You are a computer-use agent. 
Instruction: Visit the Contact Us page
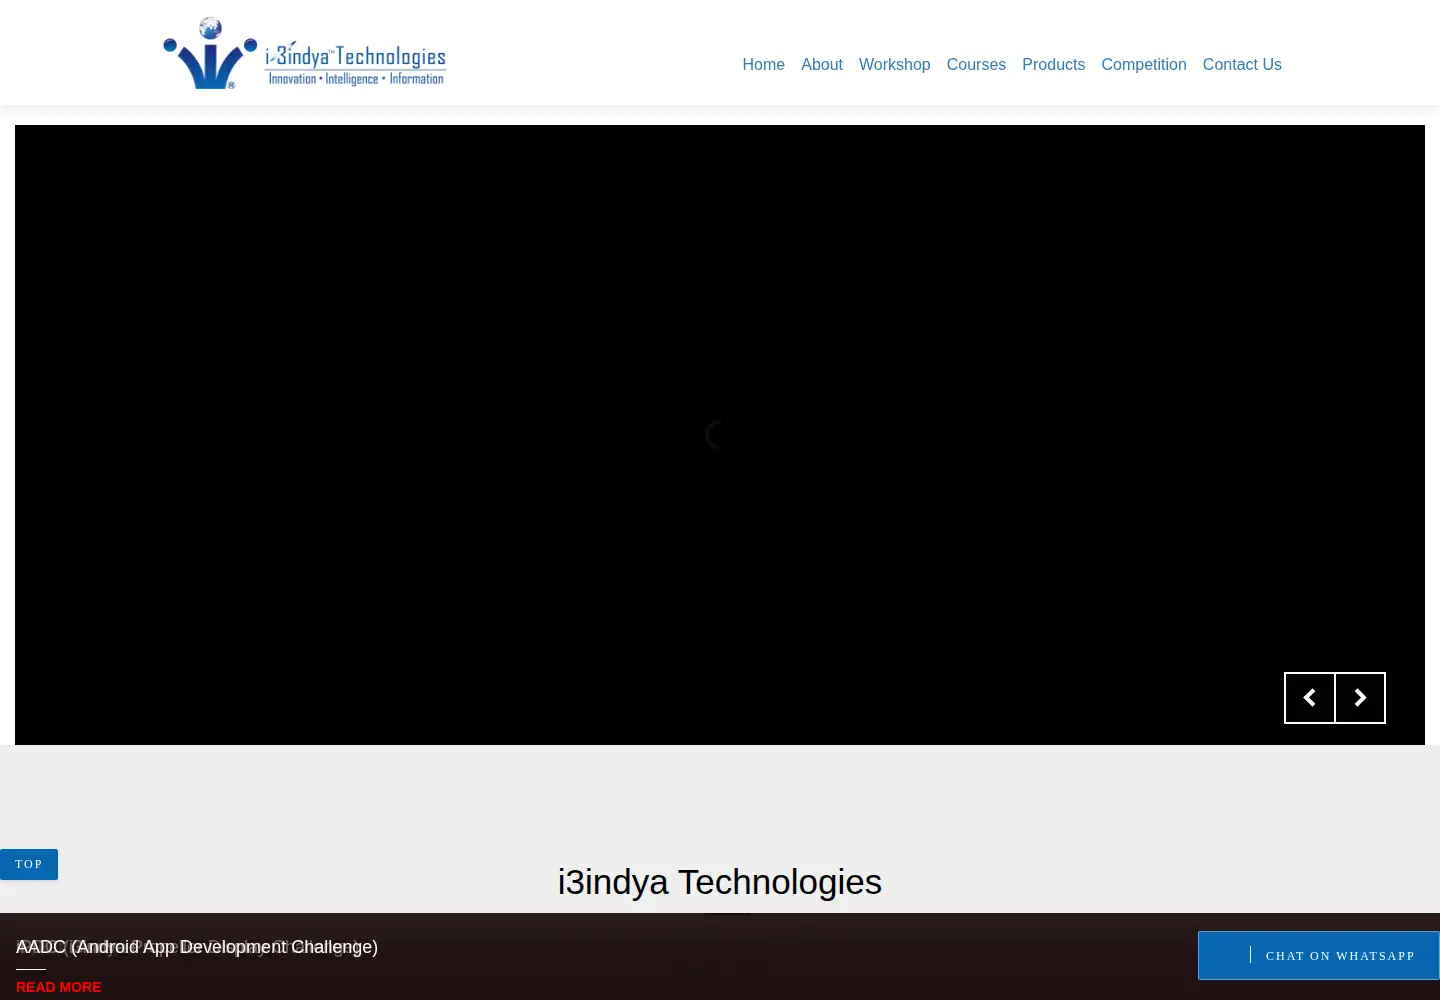coord(1242,64)
